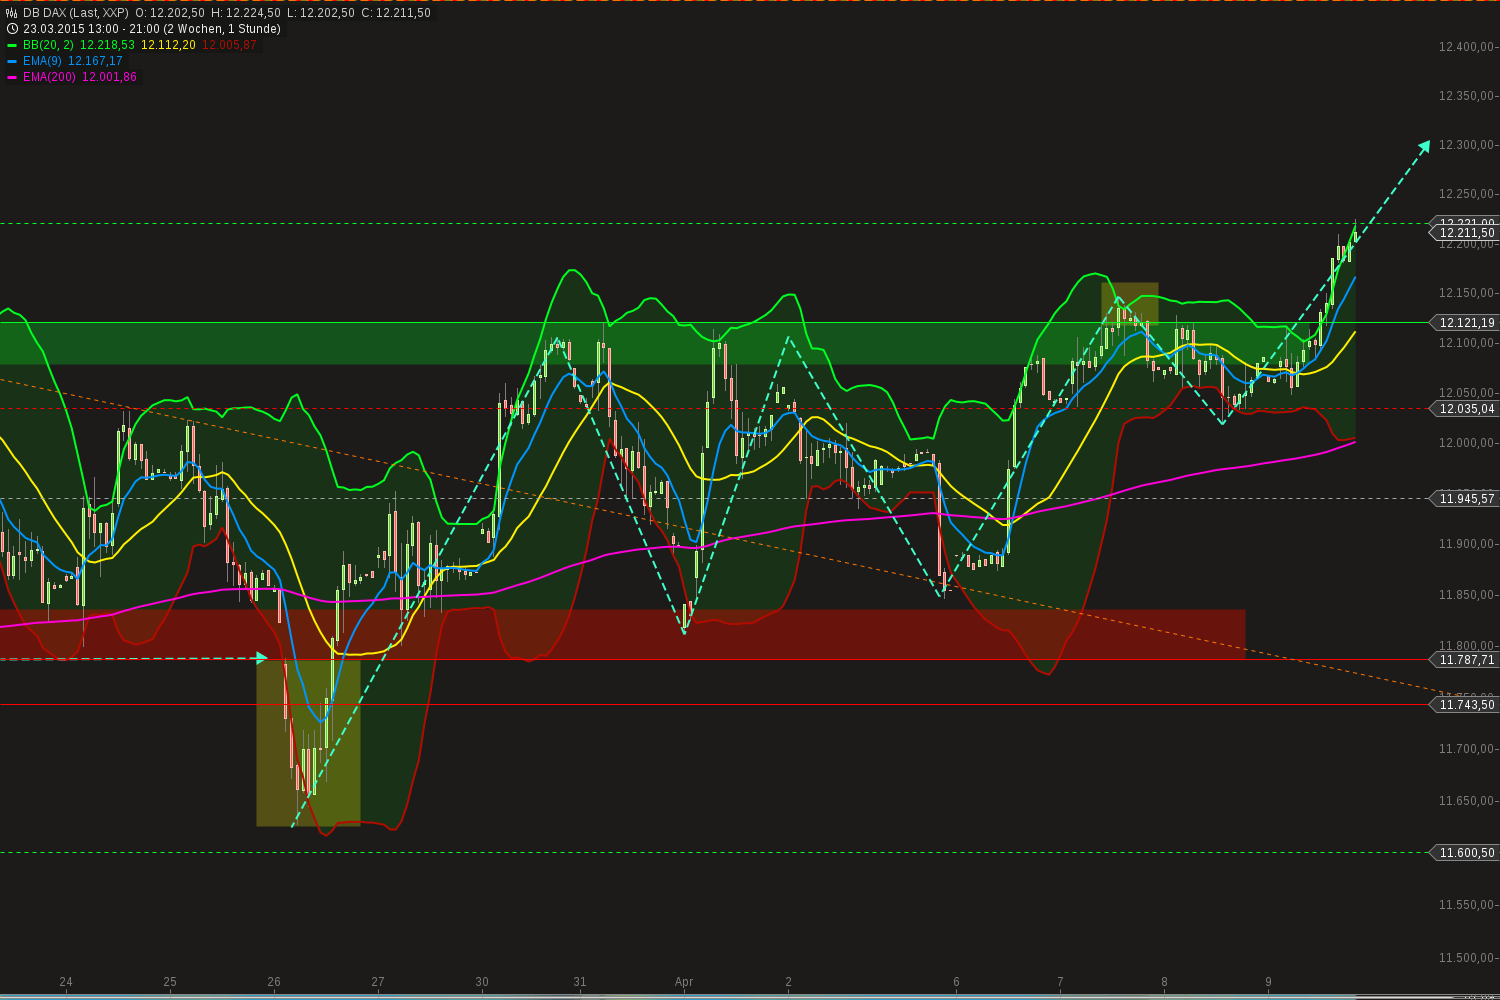This screenshot has width=1500, height=1000.
Task: Click the green dashed line tag 11.600,50
Action: [1466, 853]
